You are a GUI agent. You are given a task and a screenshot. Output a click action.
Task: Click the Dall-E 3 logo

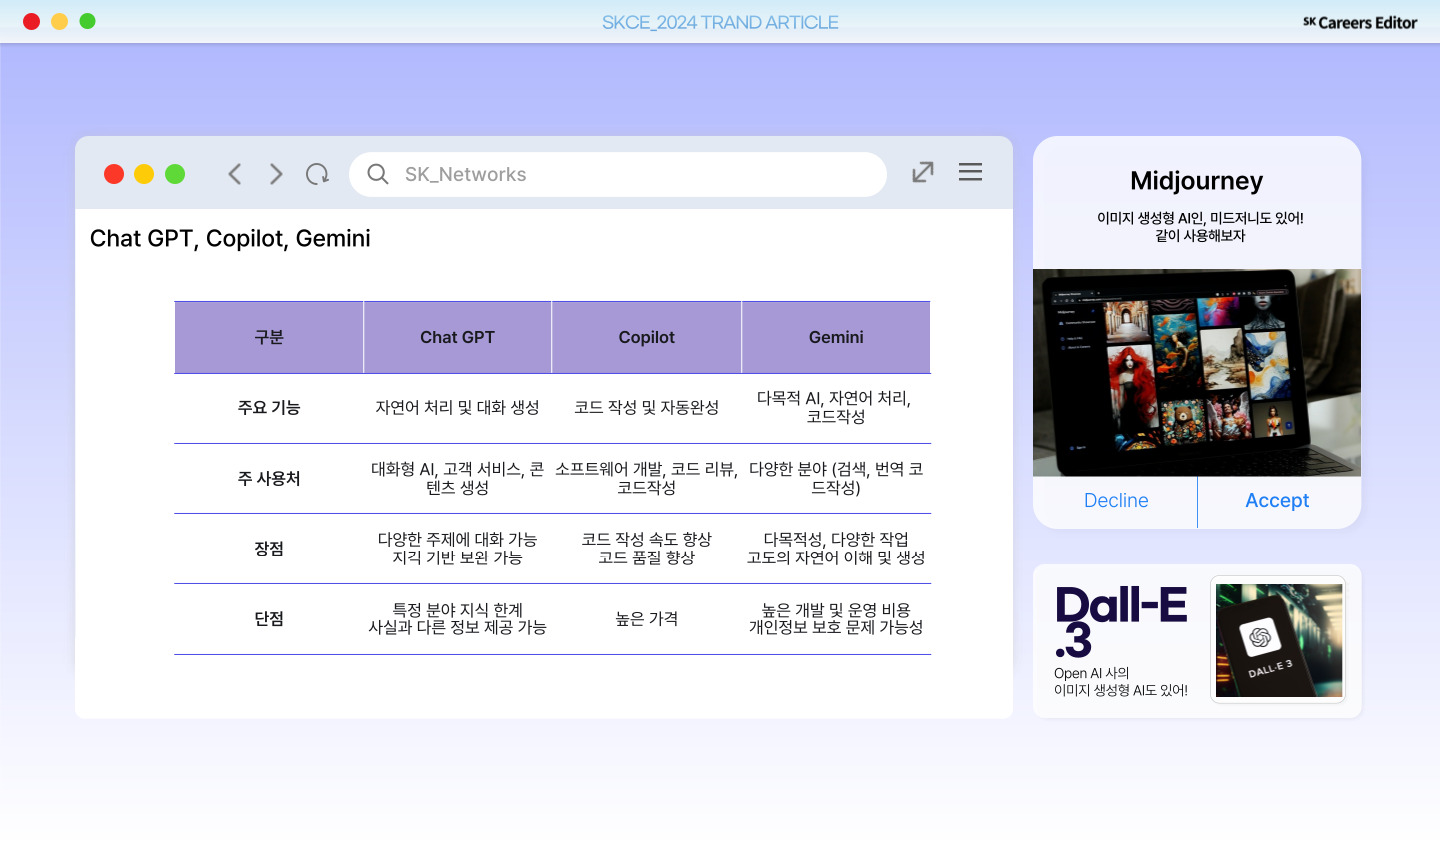coord(1121,622)
